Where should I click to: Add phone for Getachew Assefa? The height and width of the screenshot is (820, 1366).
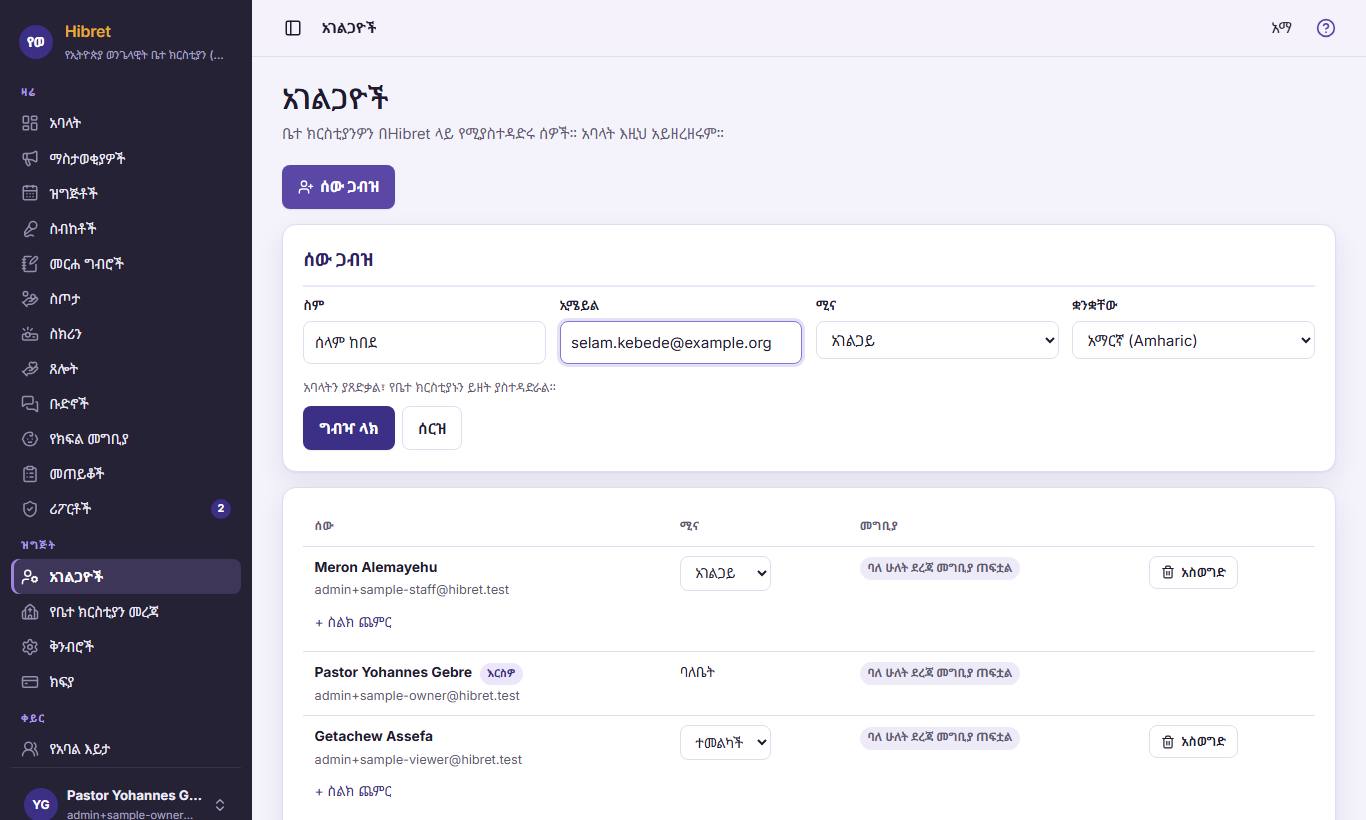(353, 791)
